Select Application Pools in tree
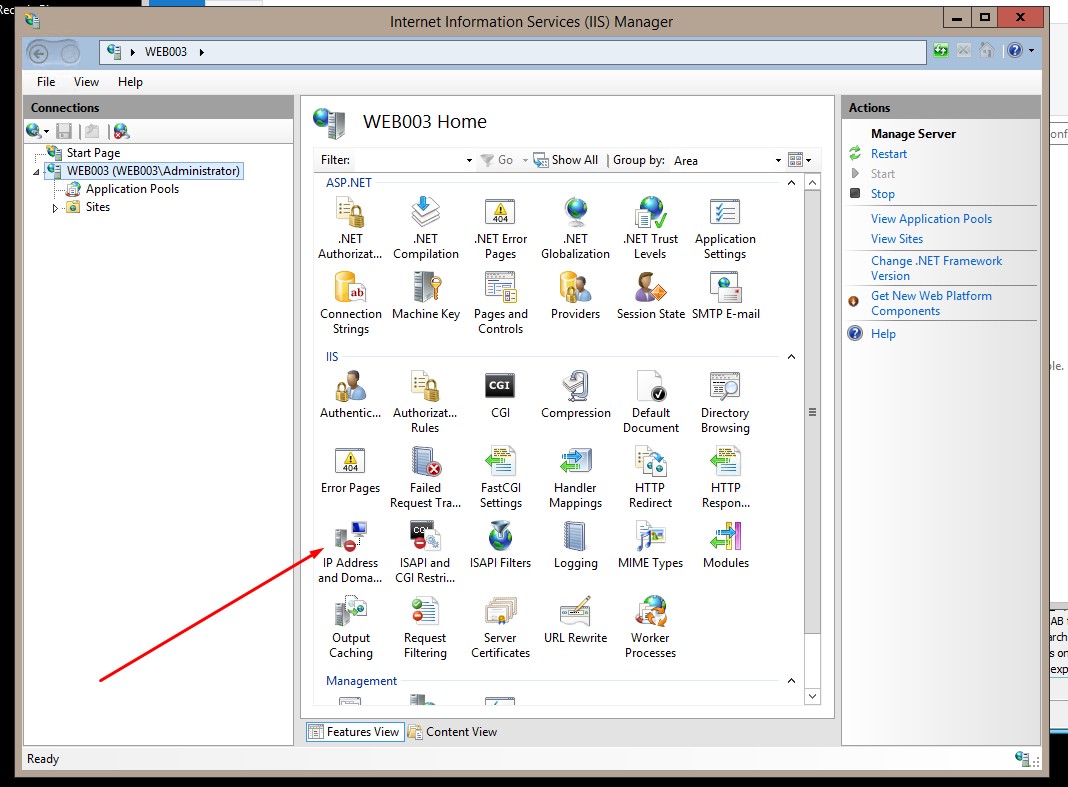The height and width of the screenshot is (787, 1068). click(x=132, y=189)
